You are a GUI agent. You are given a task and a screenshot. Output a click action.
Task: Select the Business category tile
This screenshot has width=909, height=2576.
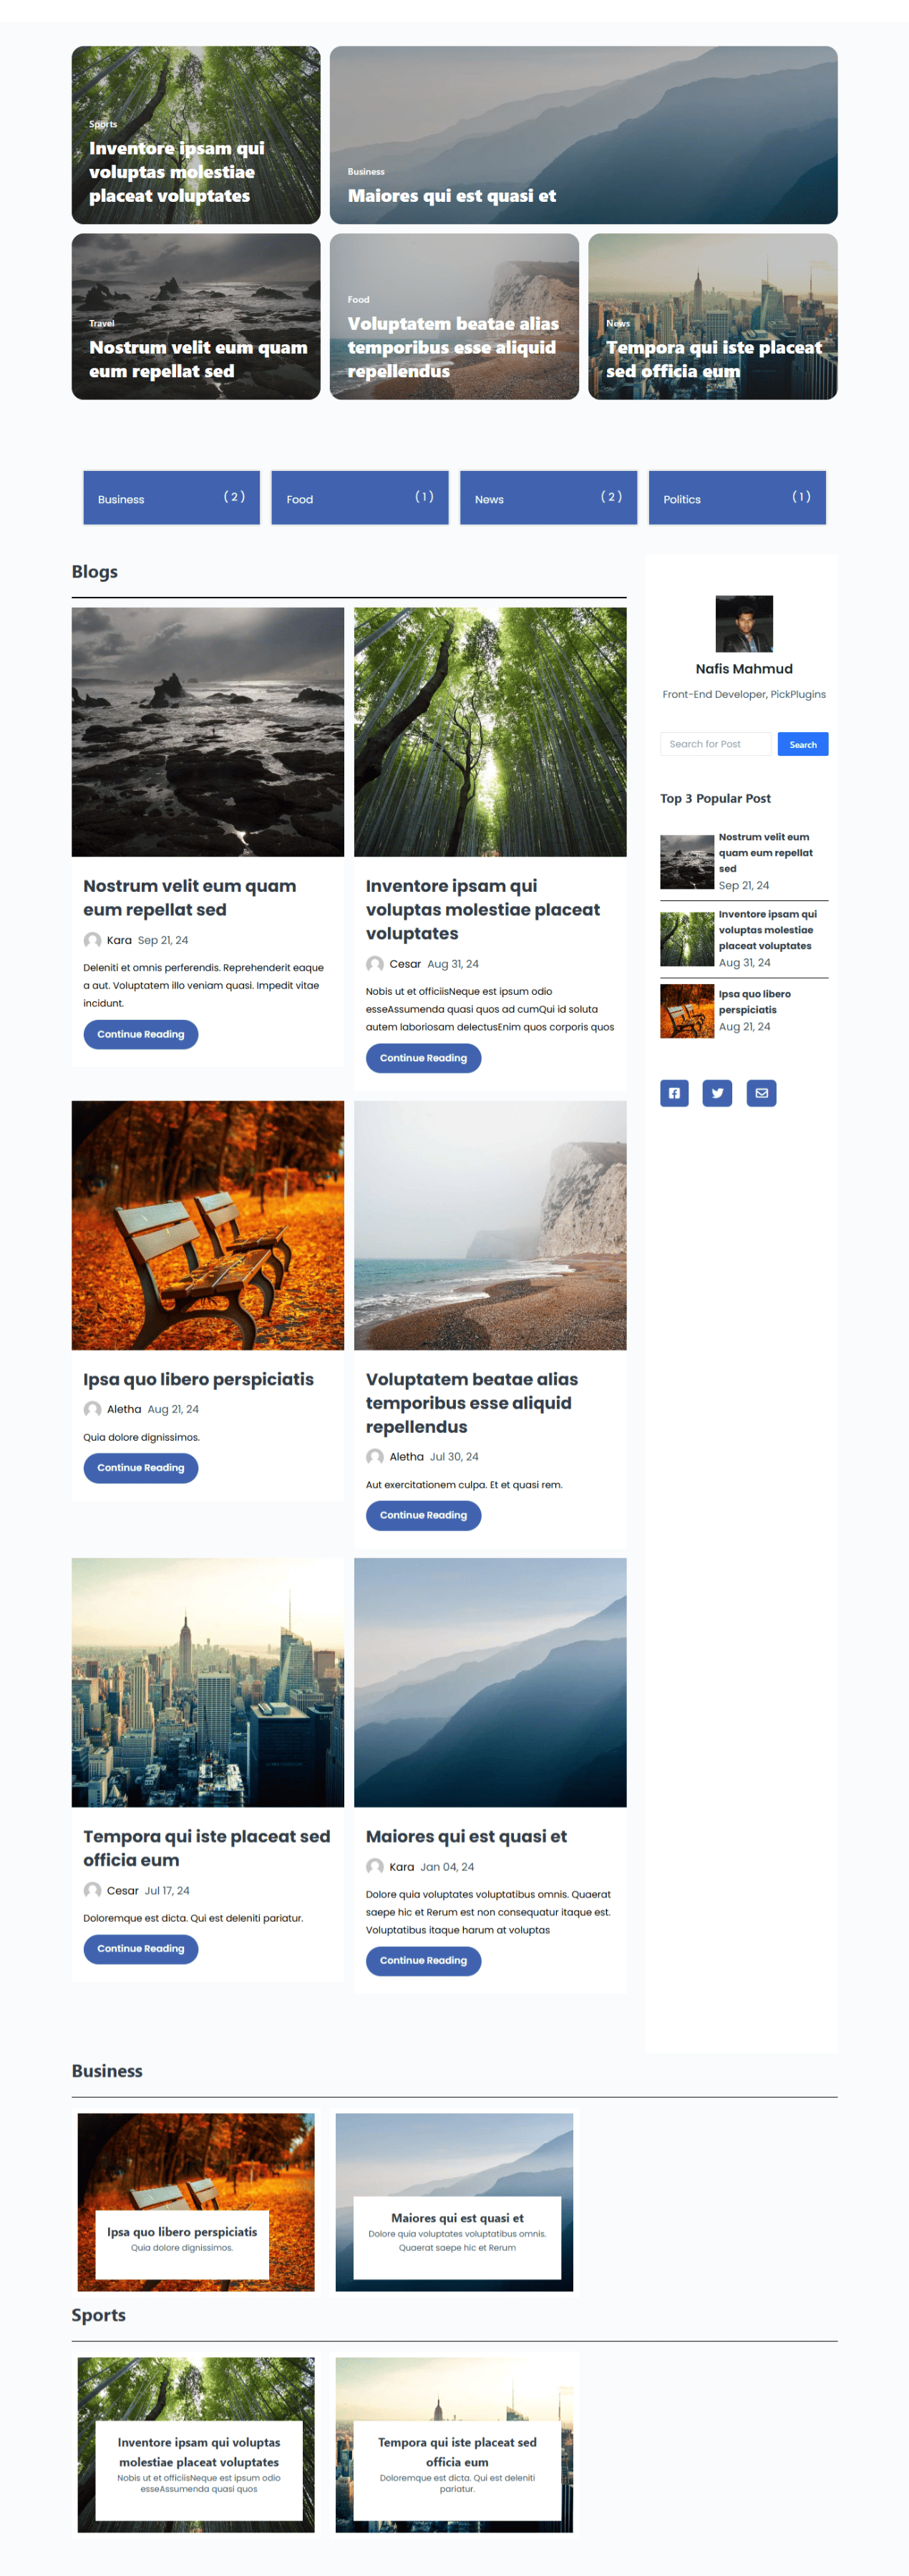(x=171, y=498)
